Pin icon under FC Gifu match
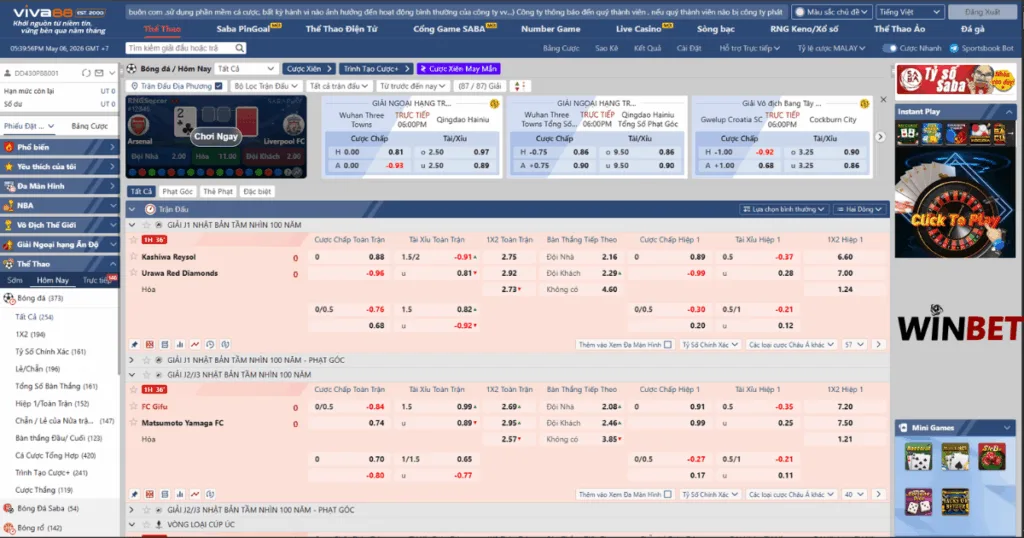This screenshot has width=1024, height=538. tap(135, 494)
